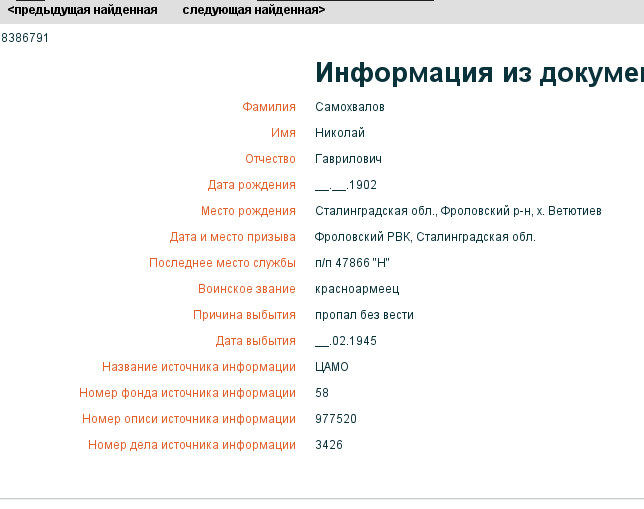Click the 'Отчество' label
The width and height of the screenshot is (644, 509).
click(271, 159)
